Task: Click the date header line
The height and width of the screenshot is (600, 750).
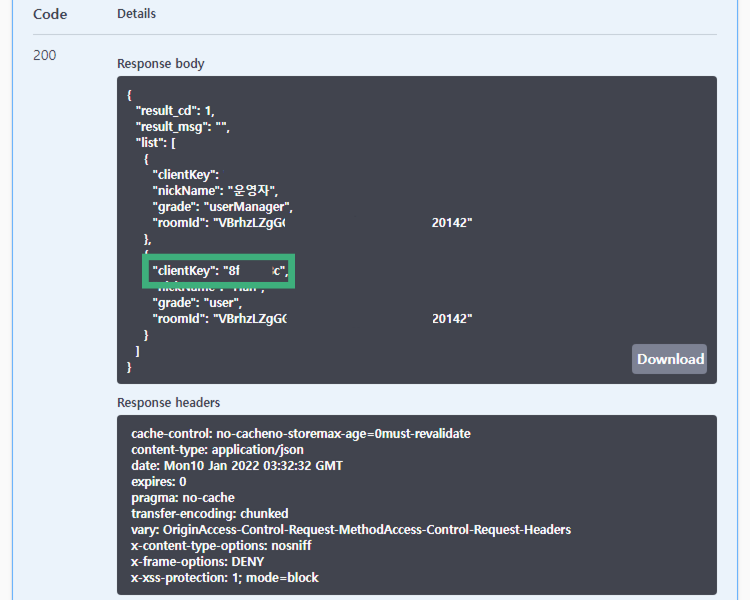Action: pos(238,466)
